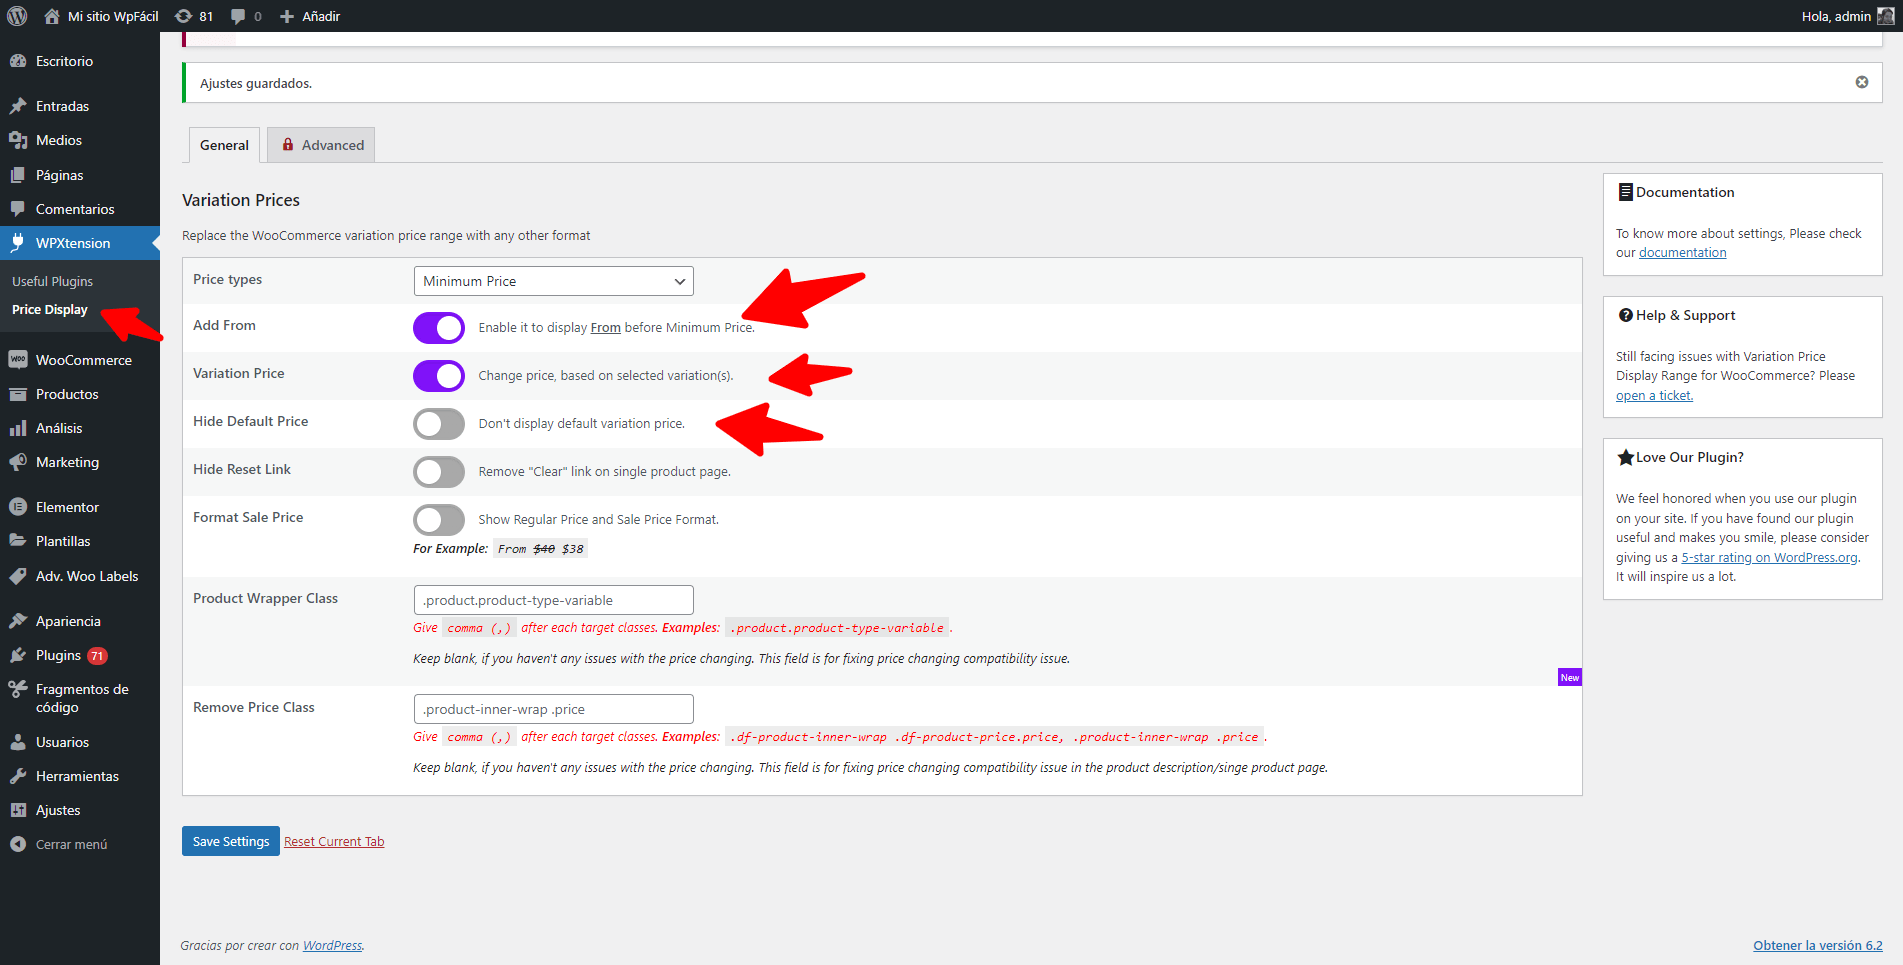Open the Price types dropdown

pos(553,281)
